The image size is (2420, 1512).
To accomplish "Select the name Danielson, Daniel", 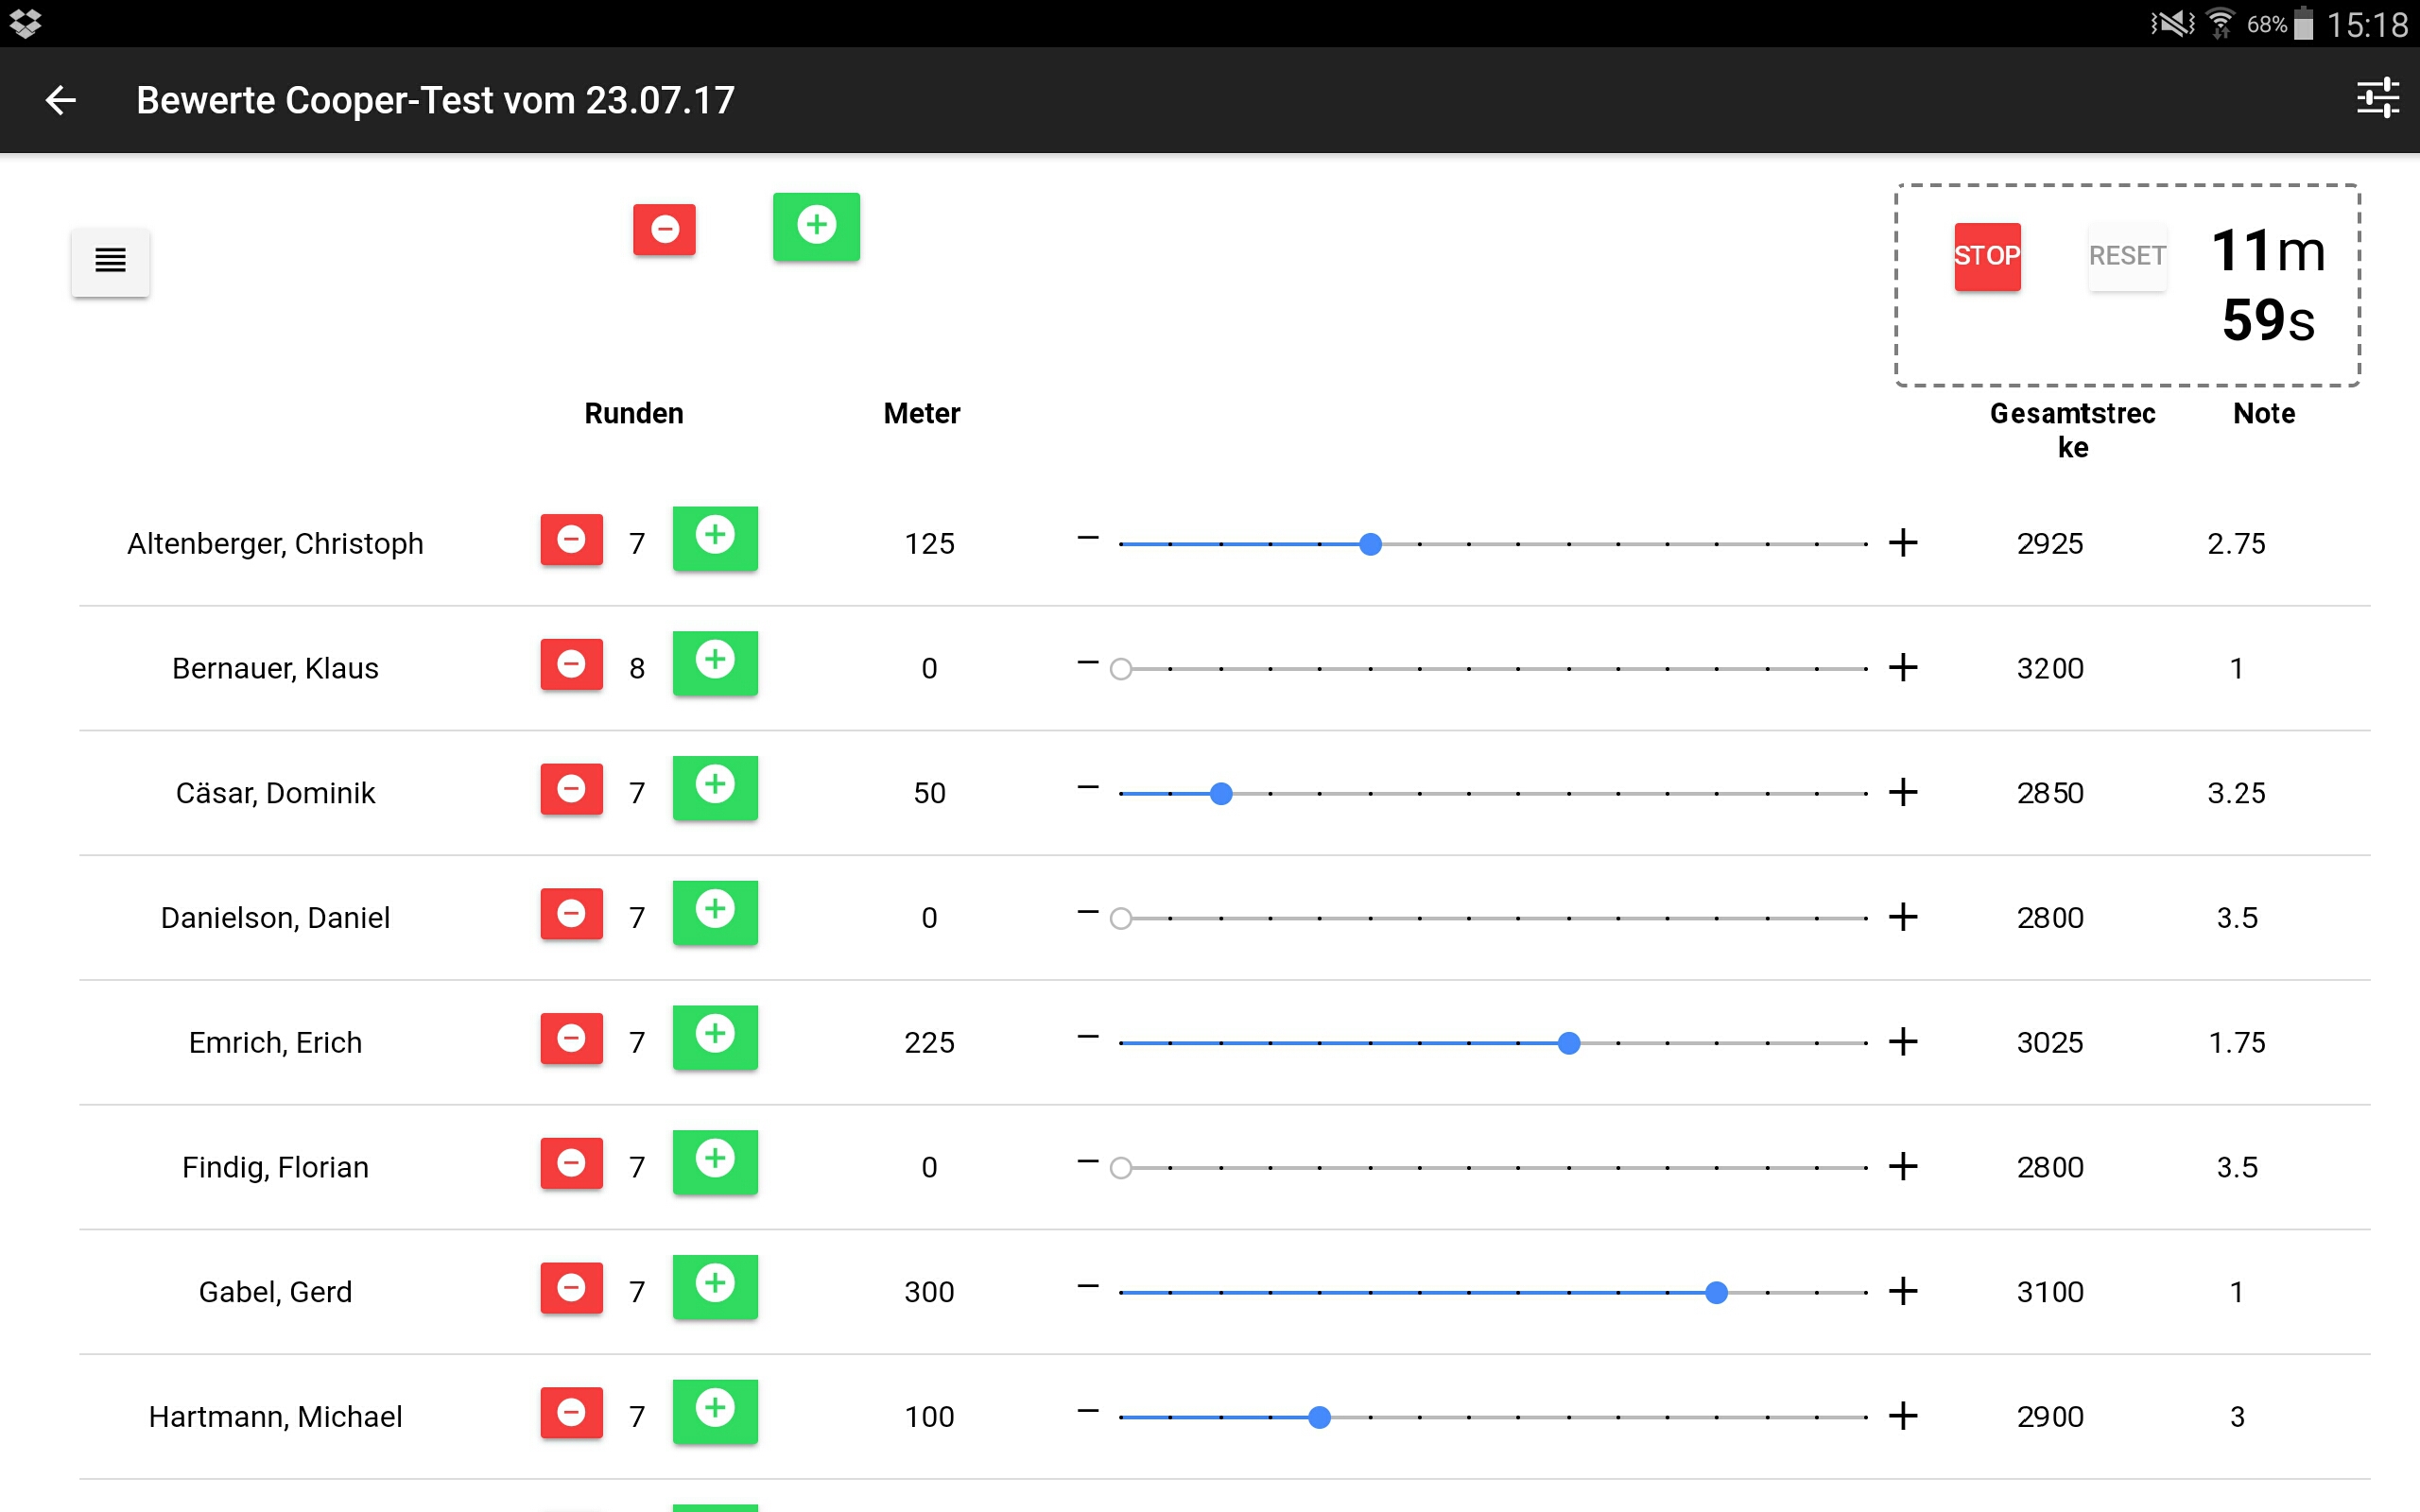I will (275, 918).
